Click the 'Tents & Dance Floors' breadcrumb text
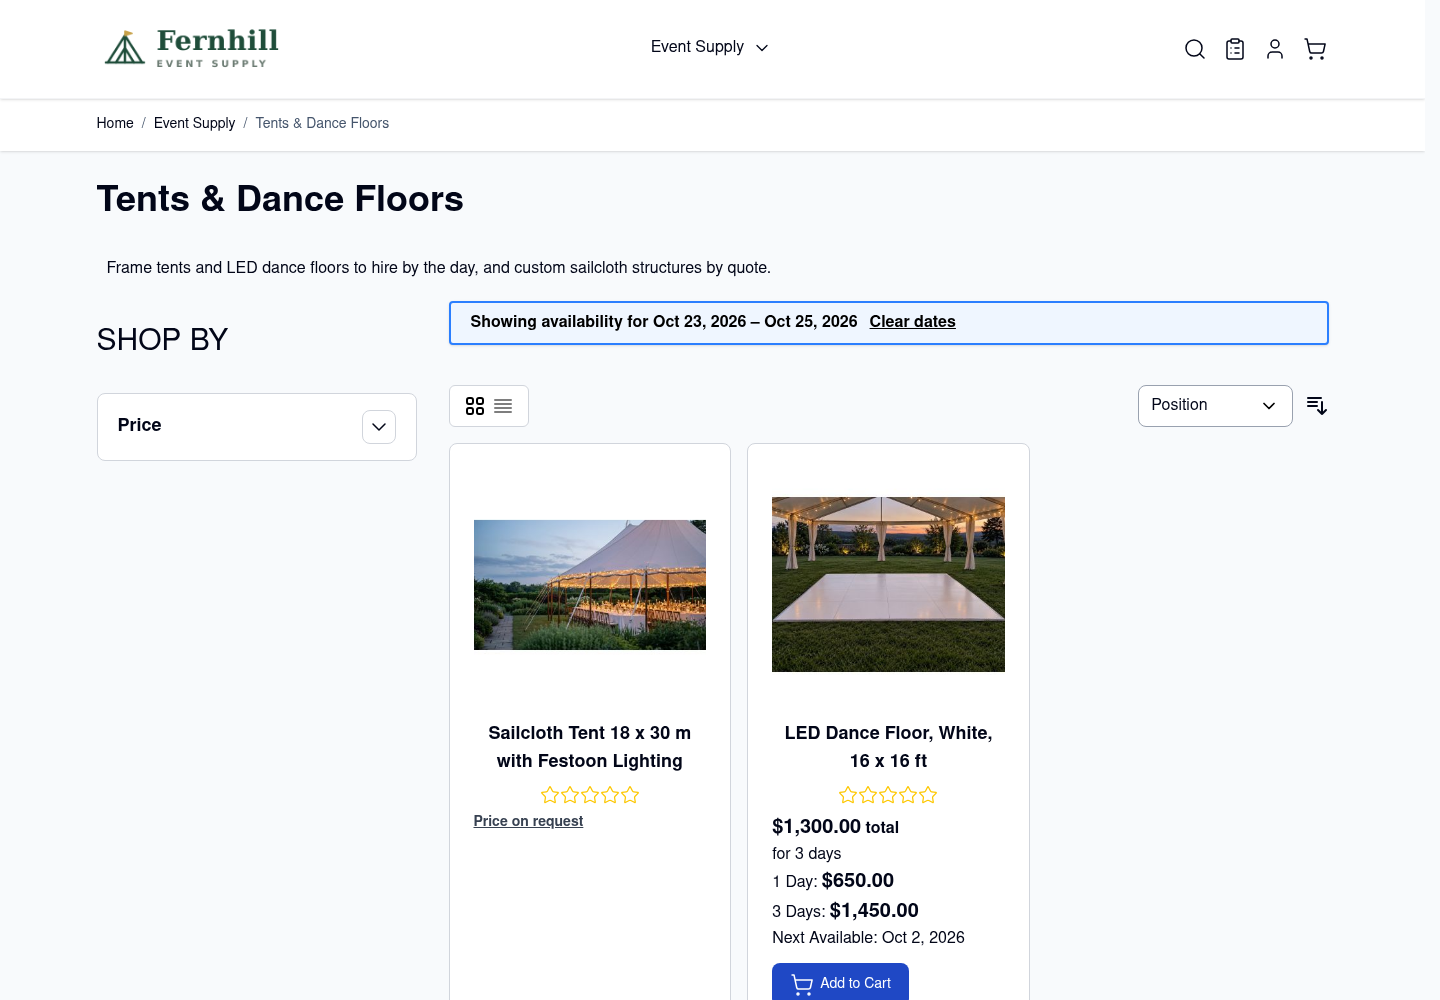Screen dimensions: 1440x1000 click(x=322, y=123)
